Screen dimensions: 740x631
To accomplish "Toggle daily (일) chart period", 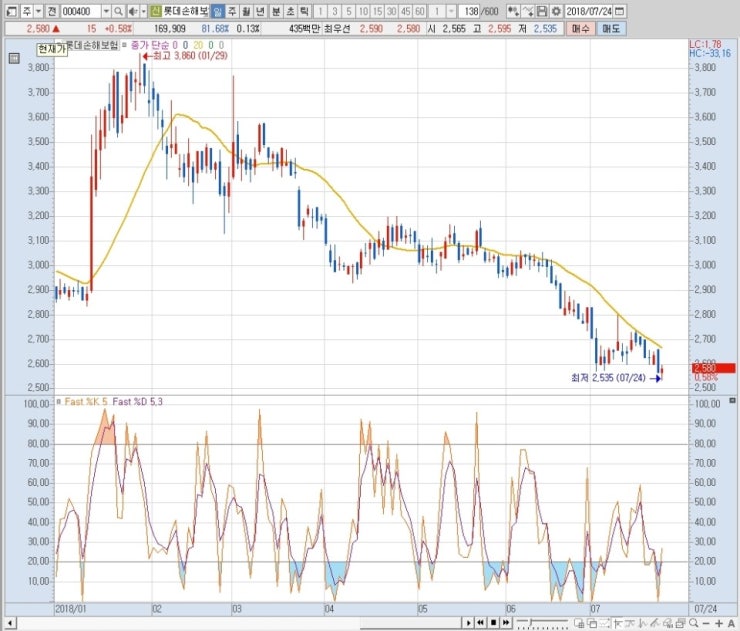I will coord(218,11).
